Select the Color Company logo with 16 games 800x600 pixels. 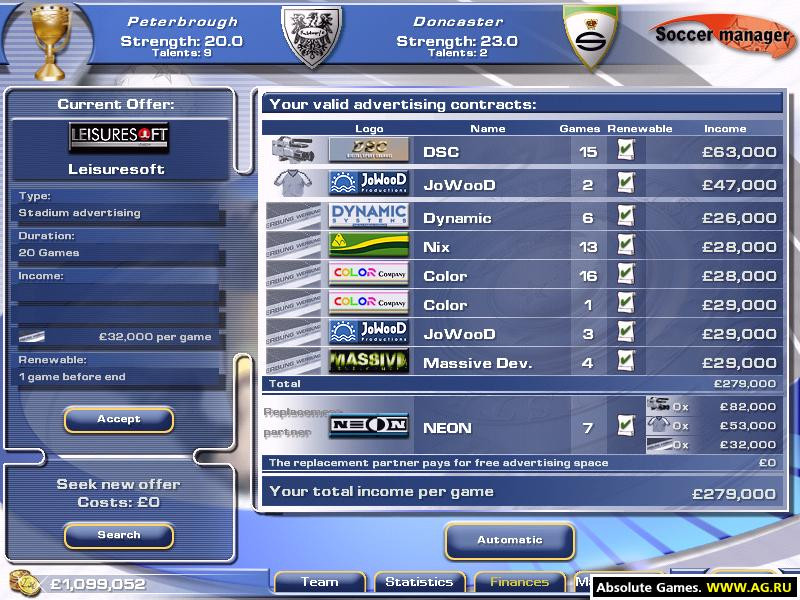tap(368, 274)
